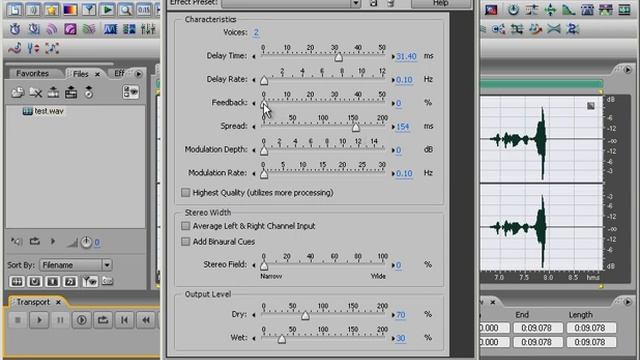
Task: Open the Sort By Filename dropdown
Action: tap(76, 265)
